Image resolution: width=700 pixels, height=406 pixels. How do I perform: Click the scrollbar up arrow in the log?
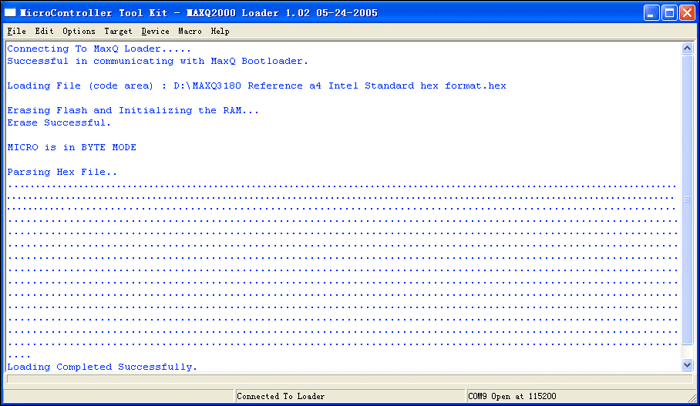pos(688,48)
